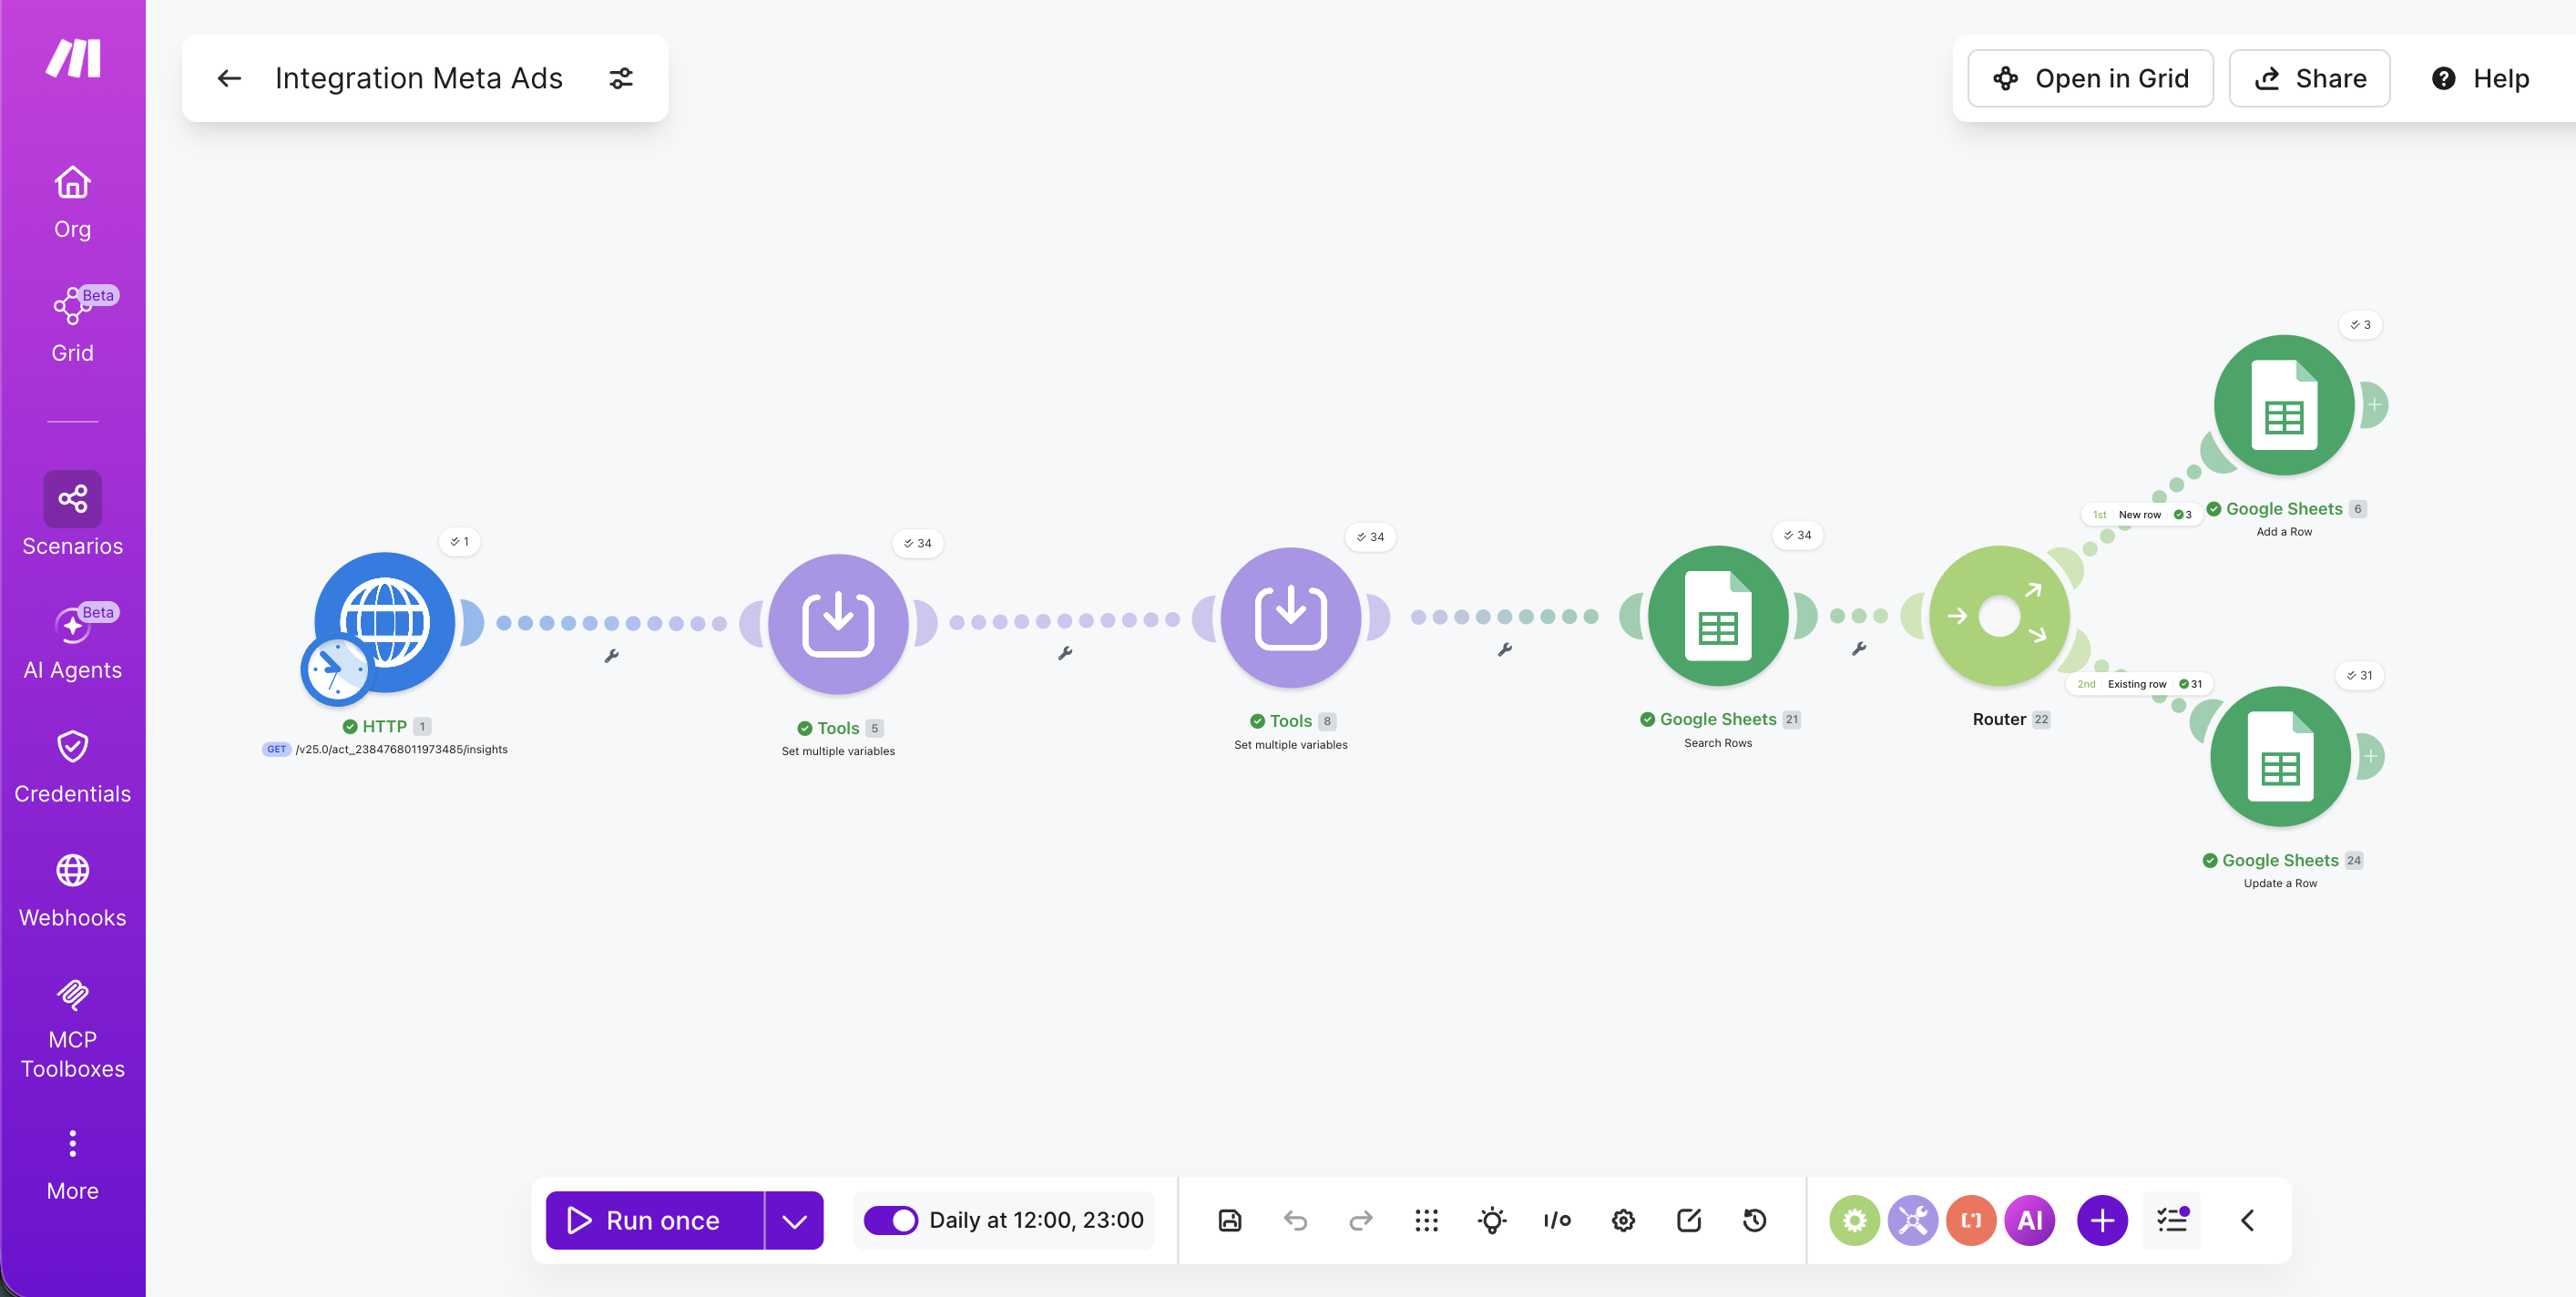
Task: Open the schedule clock on the HTTP module
Action: click(336, 669)
